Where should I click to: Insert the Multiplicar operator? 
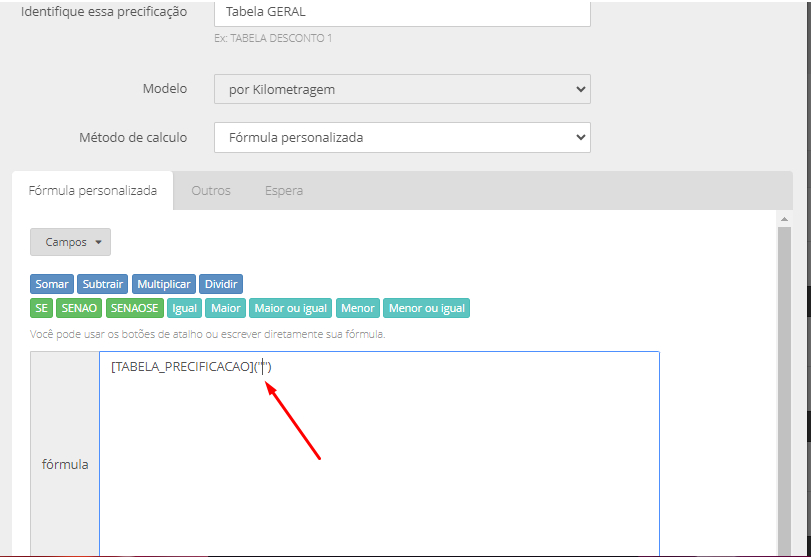[164, 284]
